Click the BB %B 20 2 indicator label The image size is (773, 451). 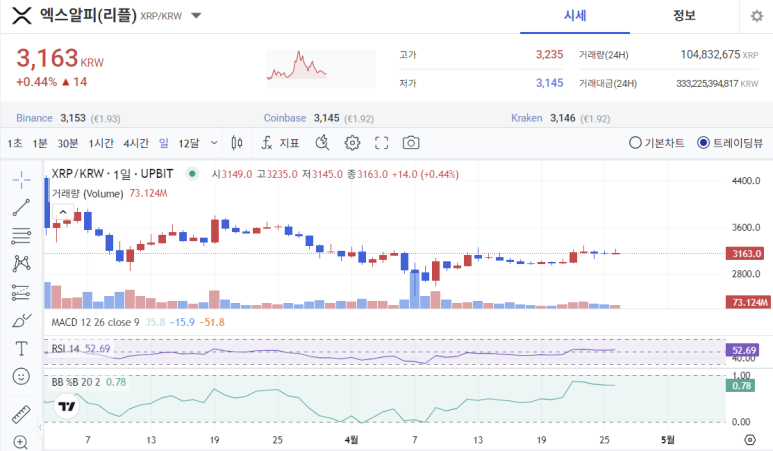pos(76,382)
